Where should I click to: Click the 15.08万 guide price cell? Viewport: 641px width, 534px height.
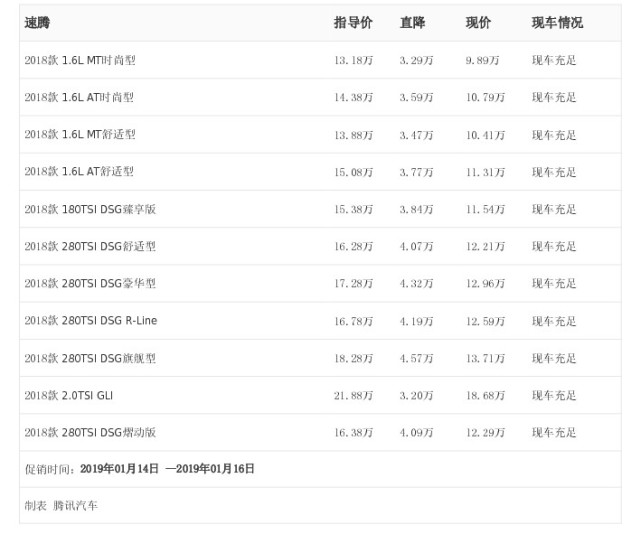(x=353, y=172)
